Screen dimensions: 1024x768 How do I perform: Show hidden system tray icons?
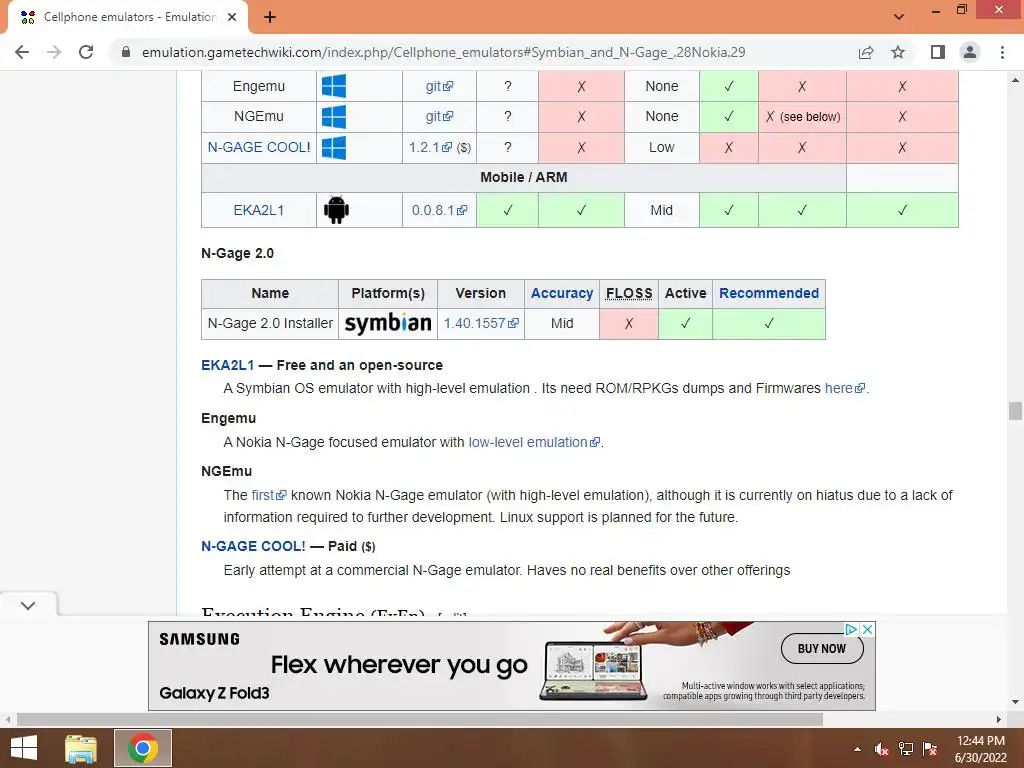(857, 749)
